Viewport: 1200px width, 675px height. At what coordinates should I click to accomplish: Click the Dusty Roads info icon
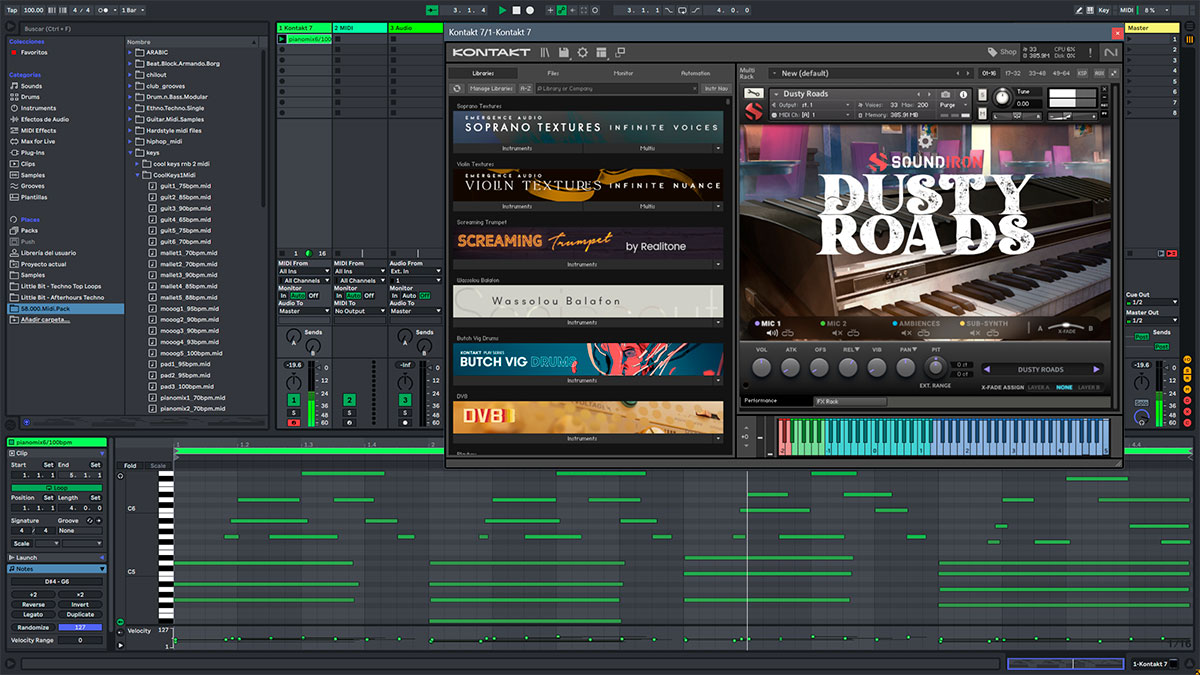963,94
